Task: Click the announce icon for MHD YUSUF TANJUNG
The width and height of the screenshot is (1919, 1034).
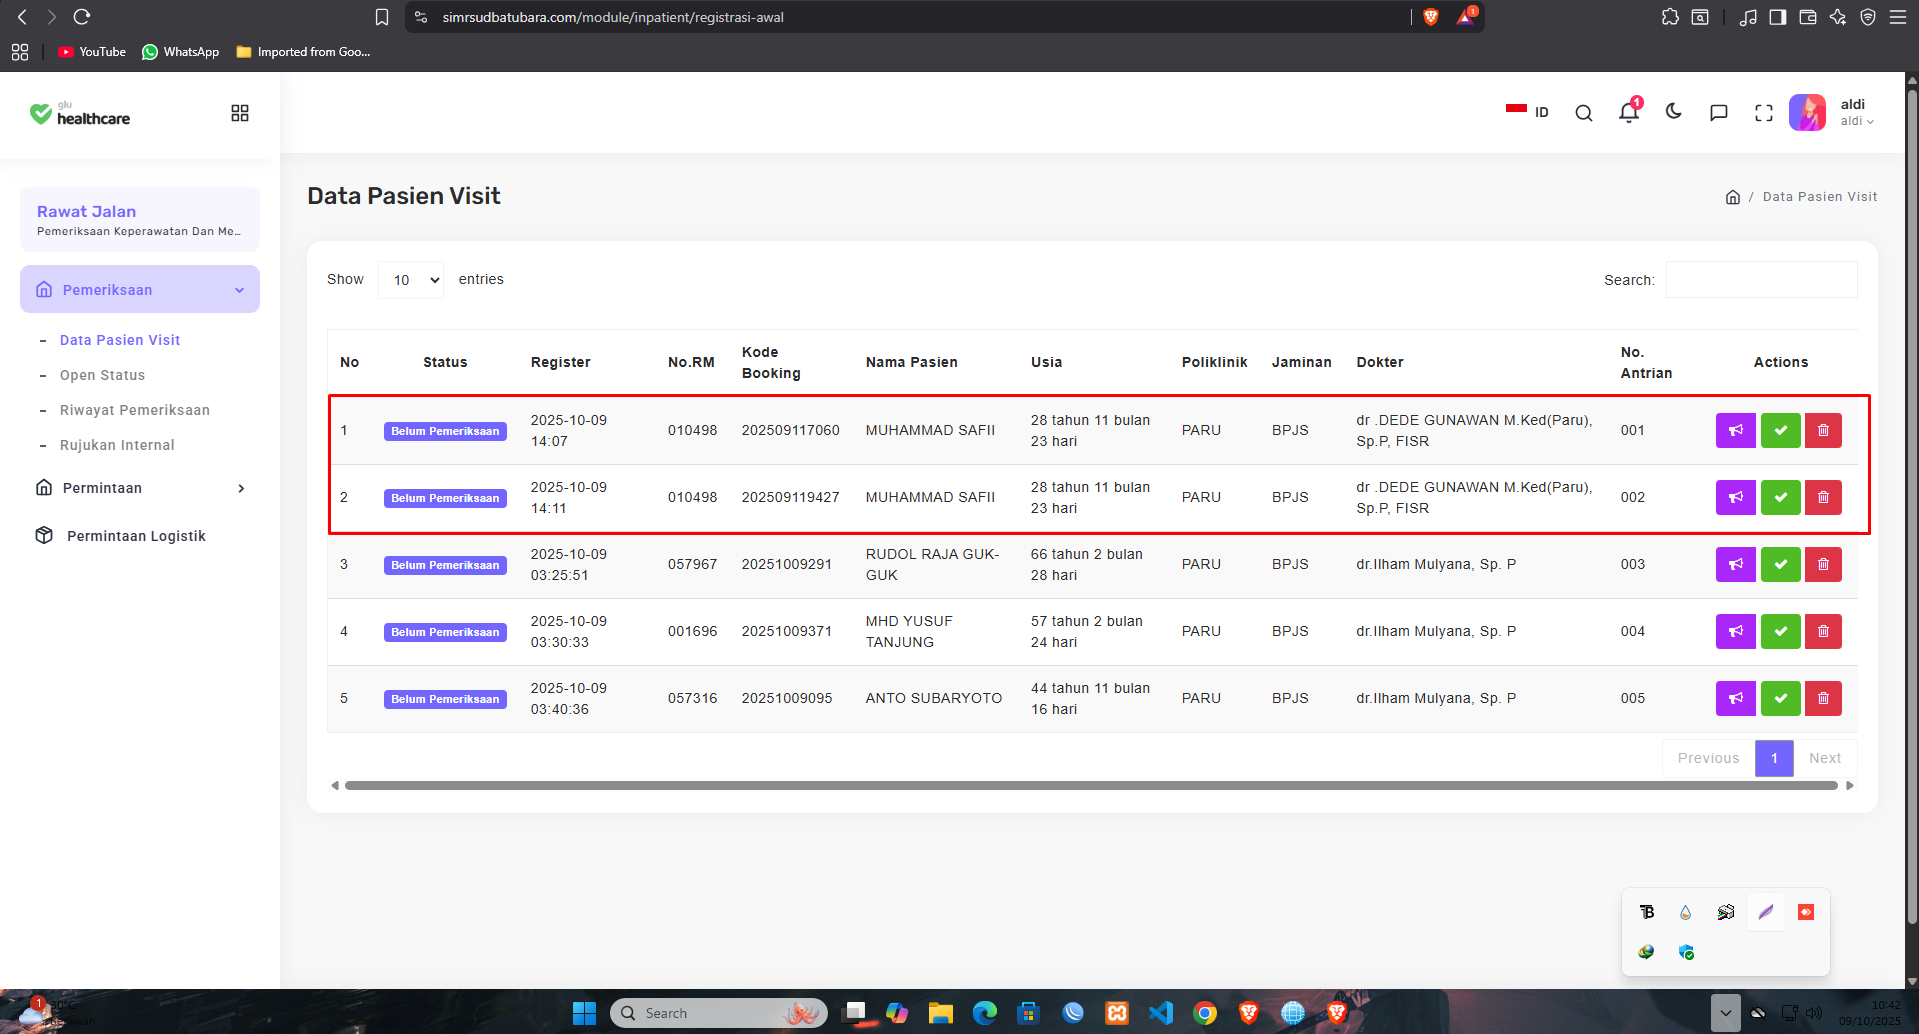Action: coord(1735,631)
